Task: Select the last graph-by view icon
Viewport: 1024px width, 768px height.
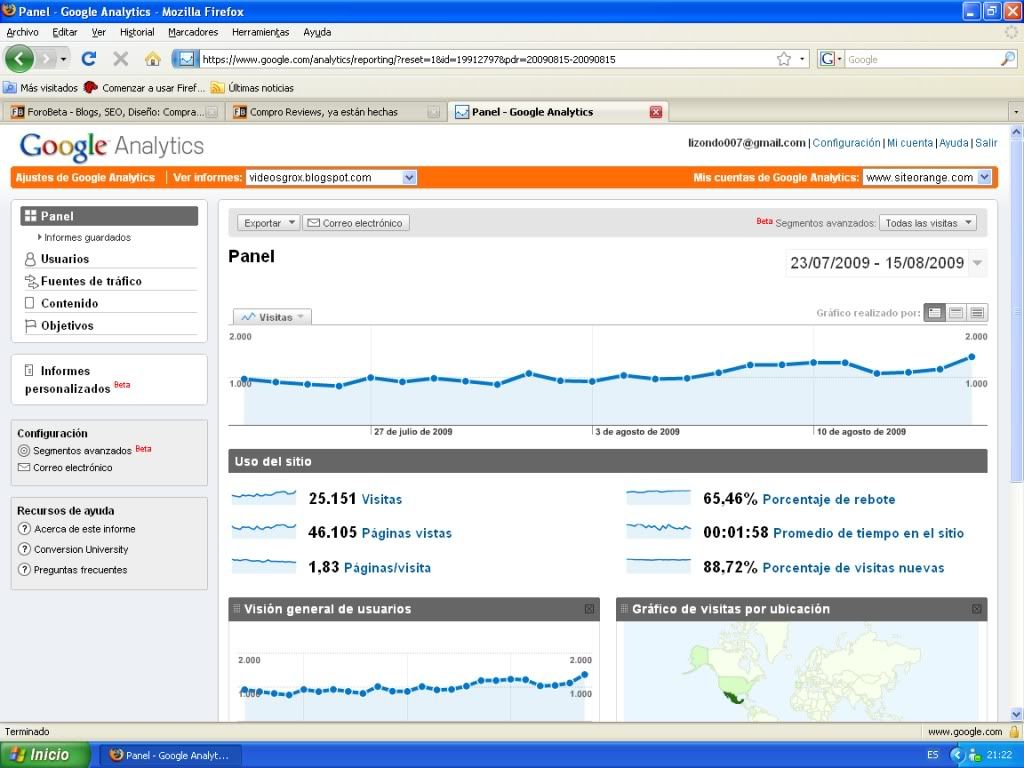Action: pos(977,313)
